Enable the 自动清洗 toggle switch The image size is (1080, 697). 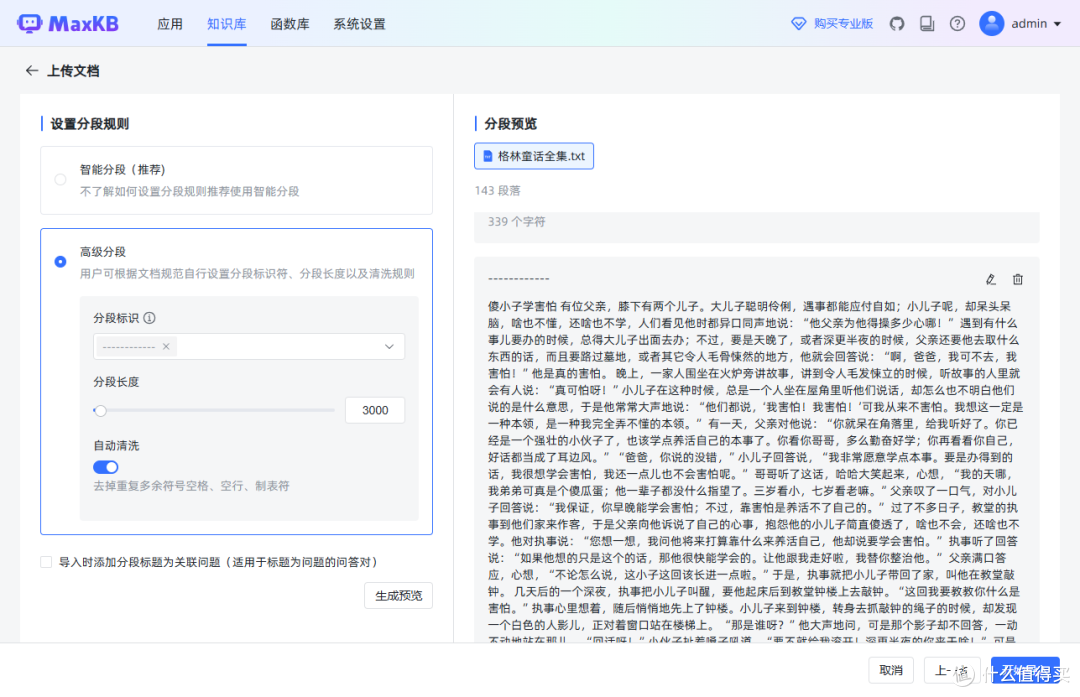click(105, 466)
